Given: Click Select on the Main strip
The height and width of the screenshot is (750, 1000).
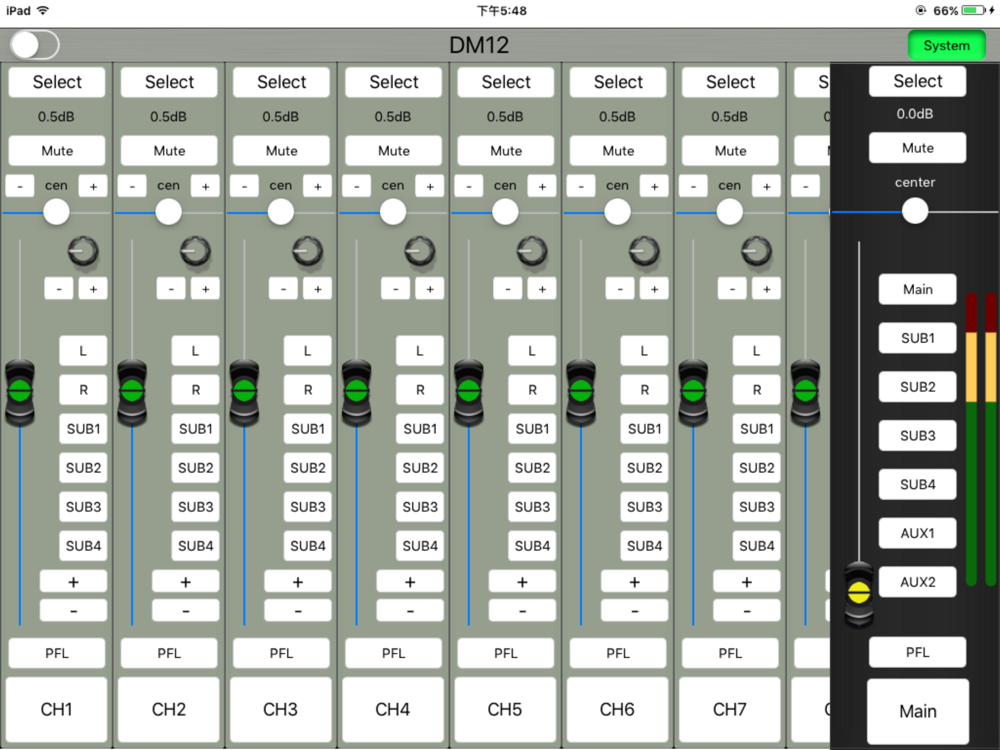Looking at the screenshot, I should [x=918, y=81].
